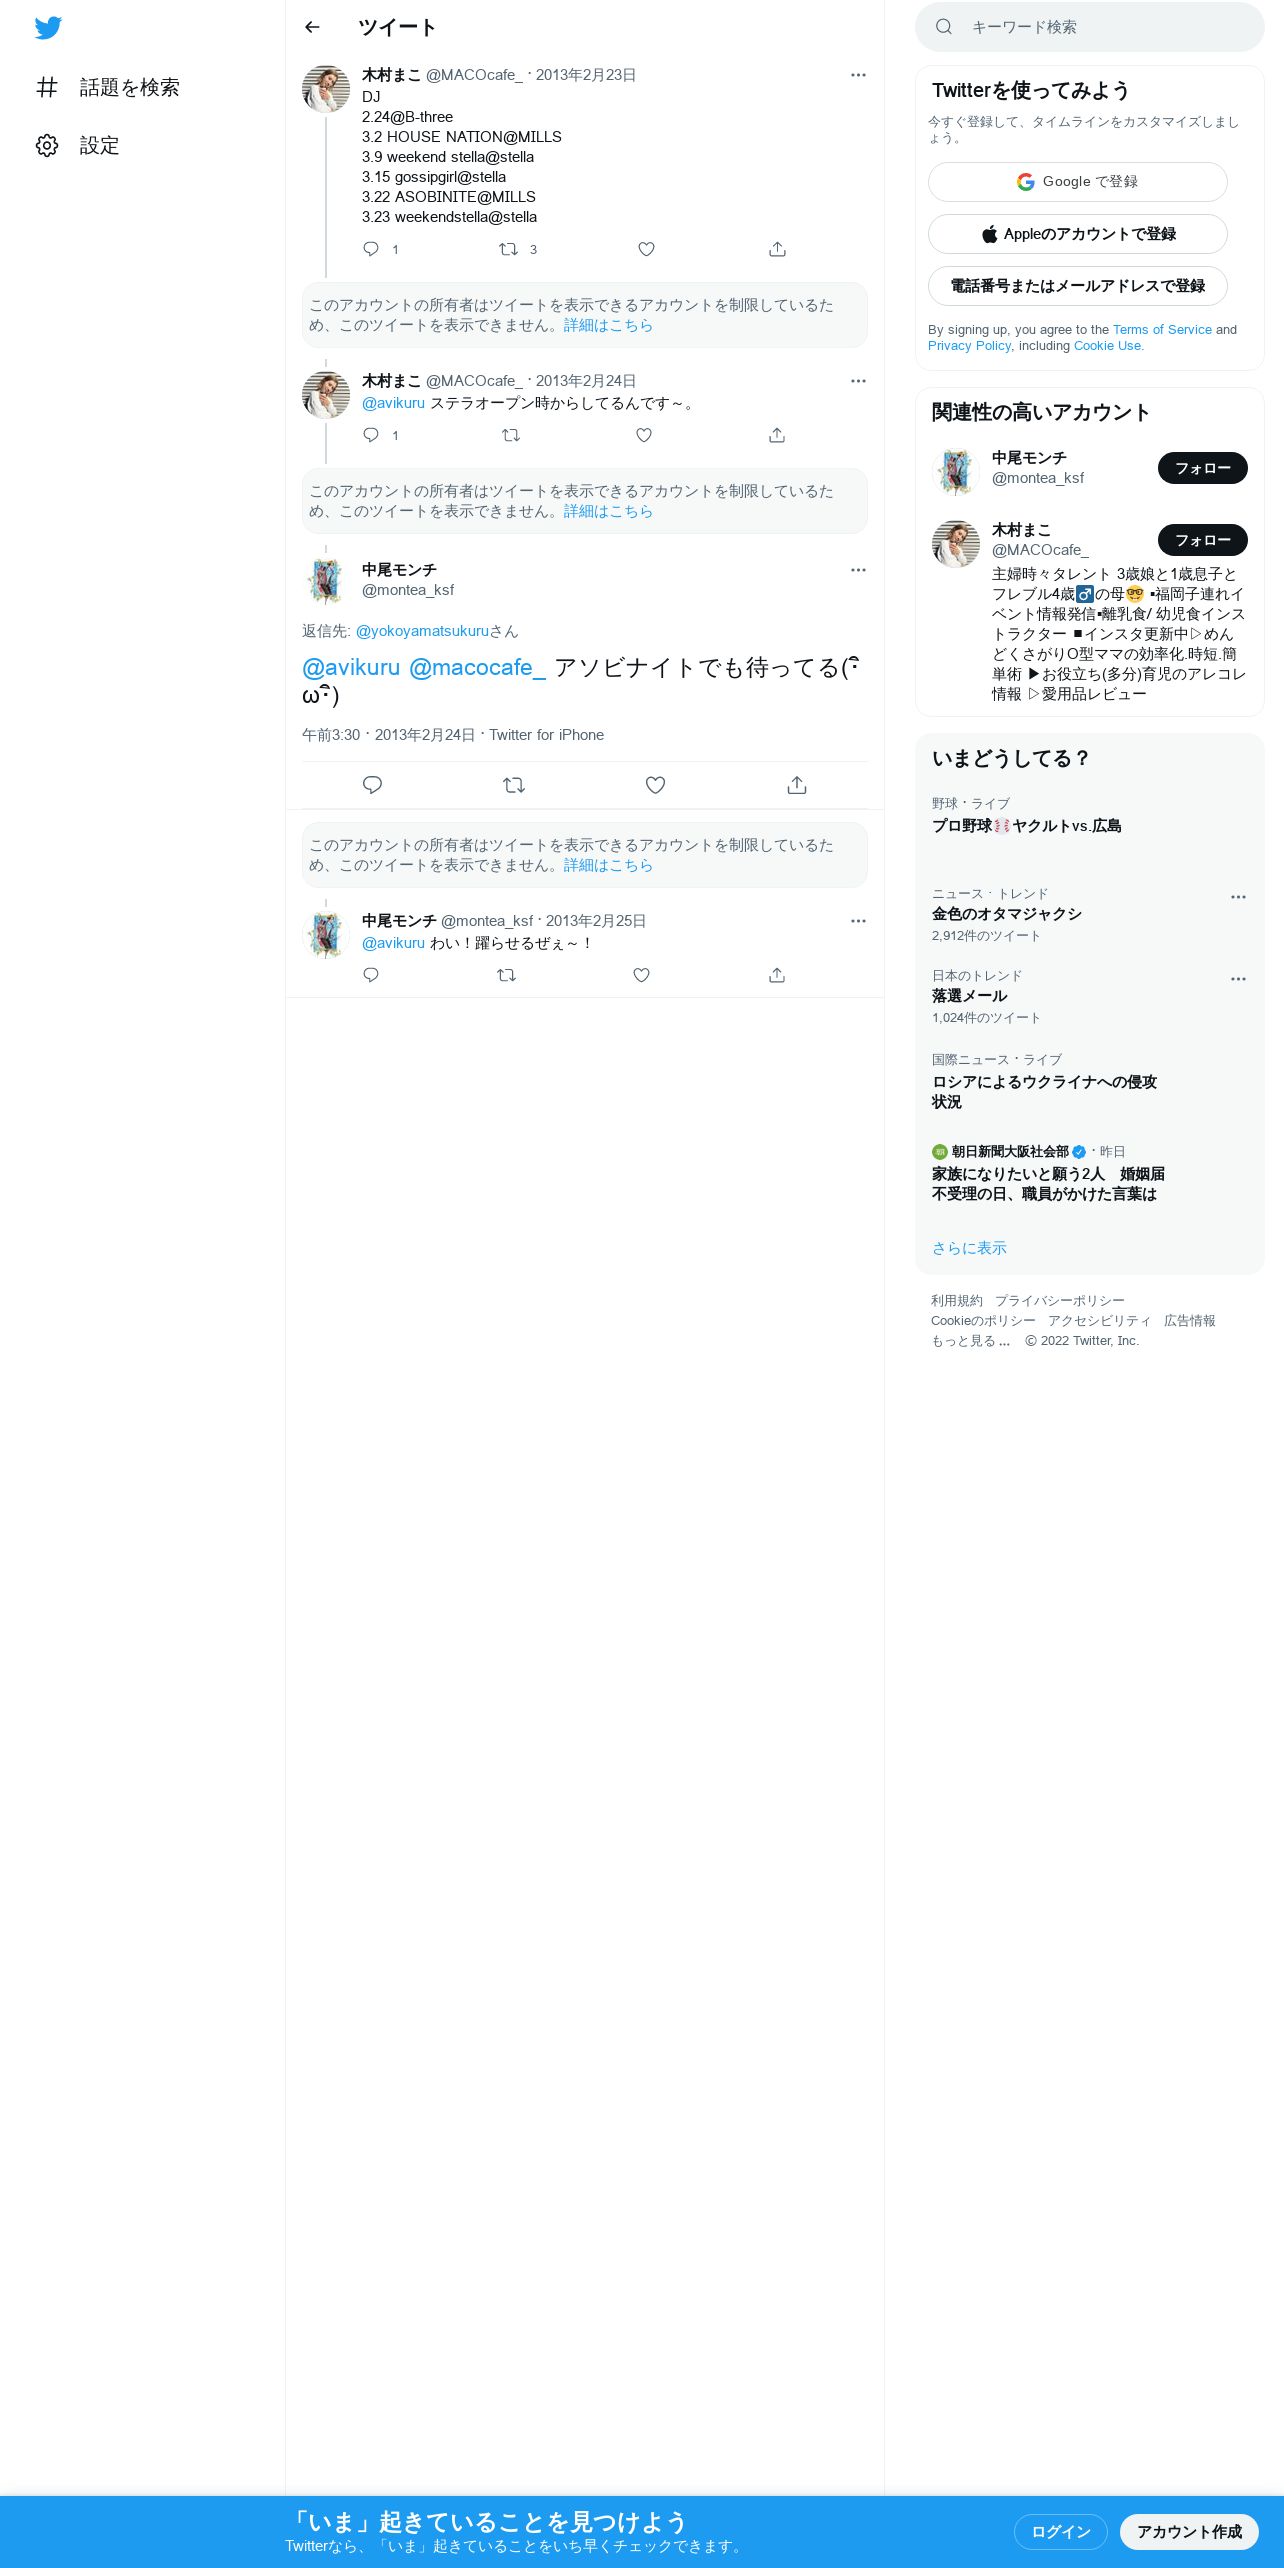Focus the キーワード検索 search field

(1090, 27)
